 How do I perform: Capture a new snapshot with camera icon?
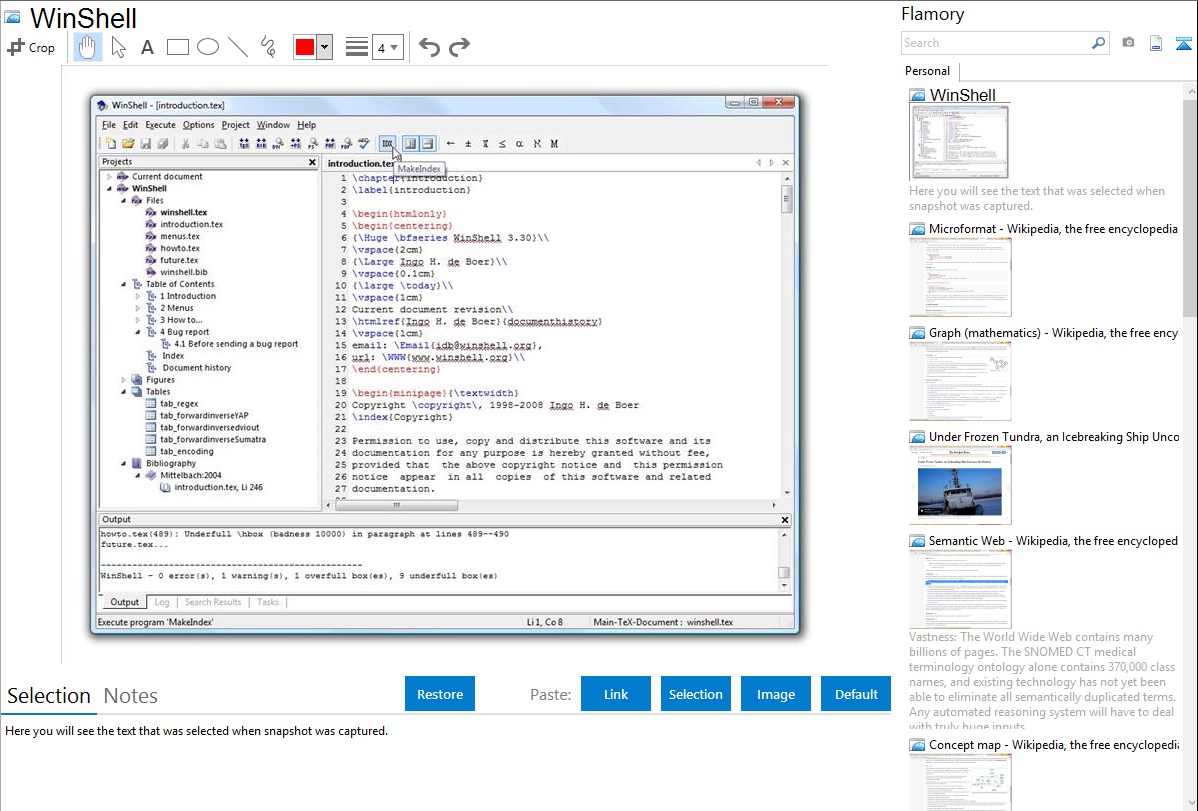[1128, 43]
